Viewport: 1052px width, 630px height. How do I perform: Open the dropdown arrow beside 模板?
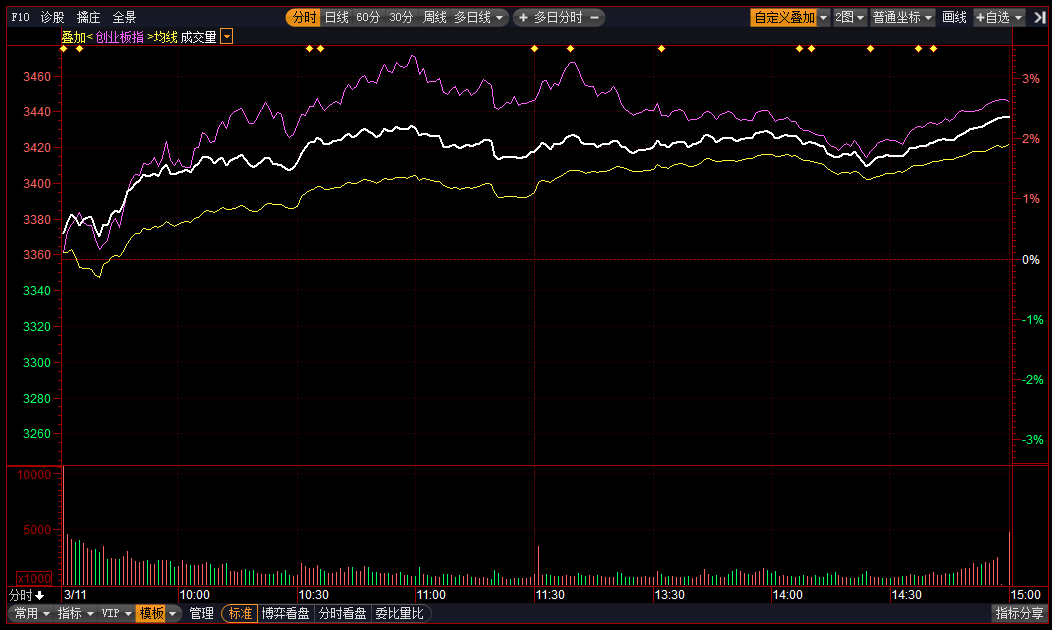[x=172, y=613]
